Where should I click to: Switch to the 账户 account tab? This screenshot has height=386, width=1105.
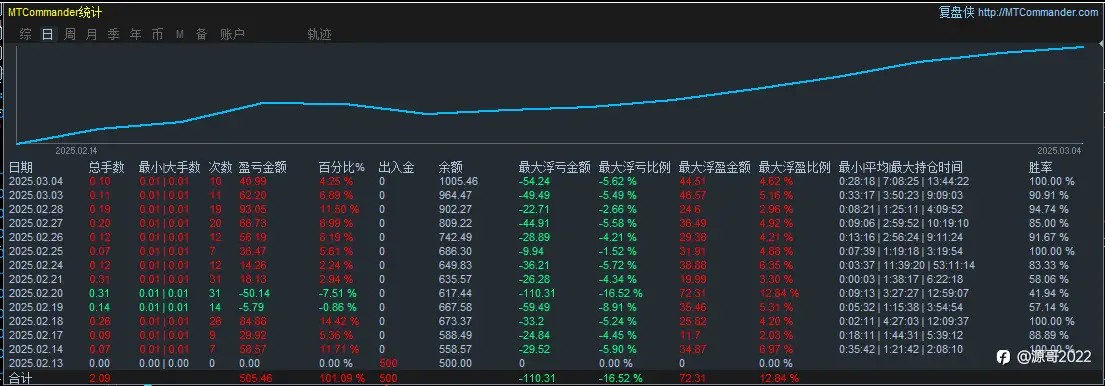click(x=233, y=34)
